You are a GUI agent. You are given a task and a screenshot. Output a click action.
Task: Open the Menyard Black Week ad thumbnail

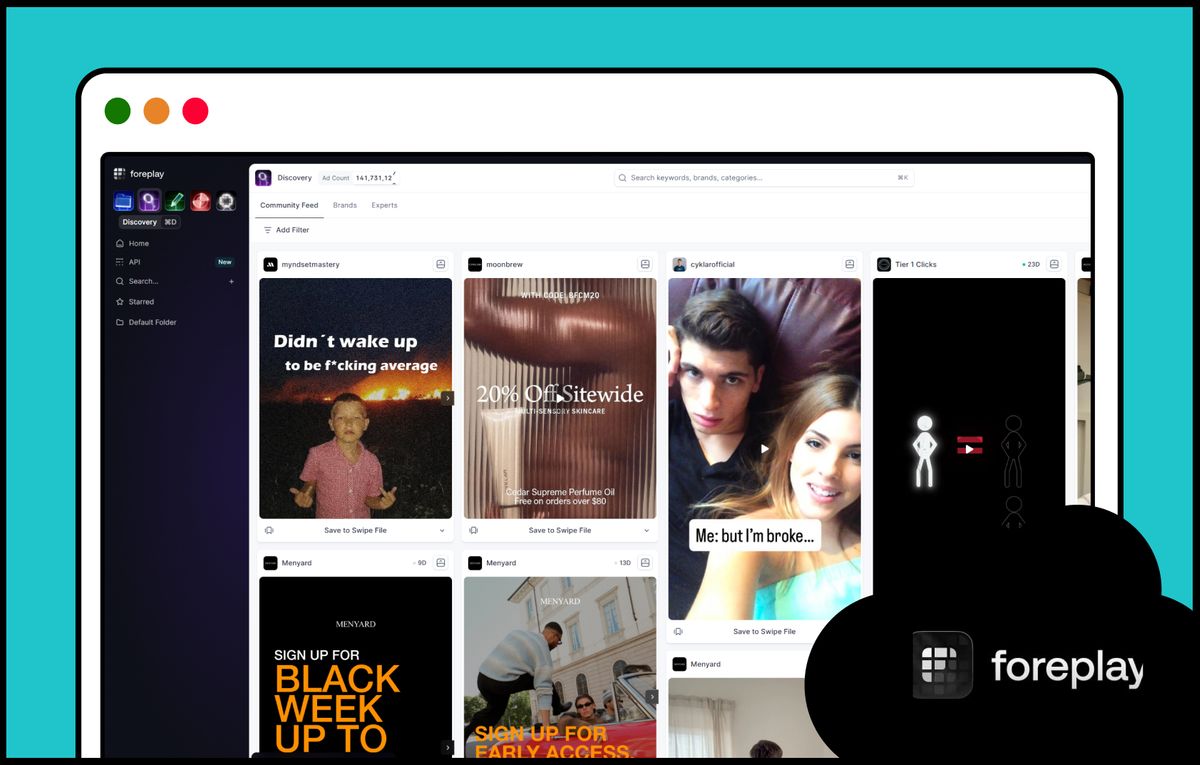(x=355, y=666)
